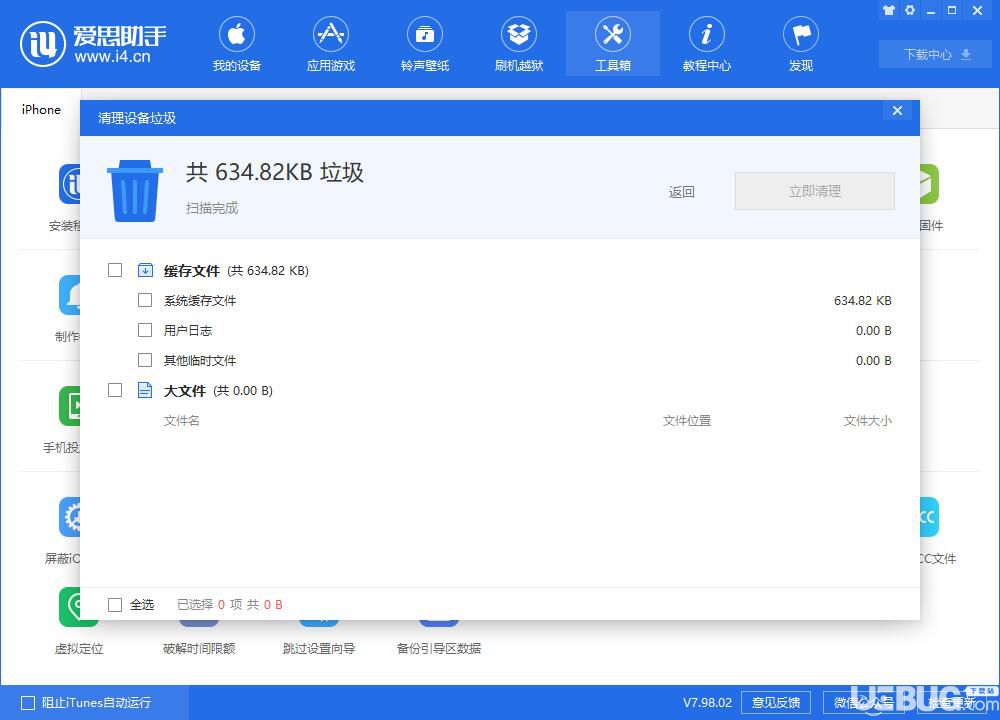This screenshot has width=1000, height=720.
Task: Click 文件大小 column header
Action: pos(867,420)
